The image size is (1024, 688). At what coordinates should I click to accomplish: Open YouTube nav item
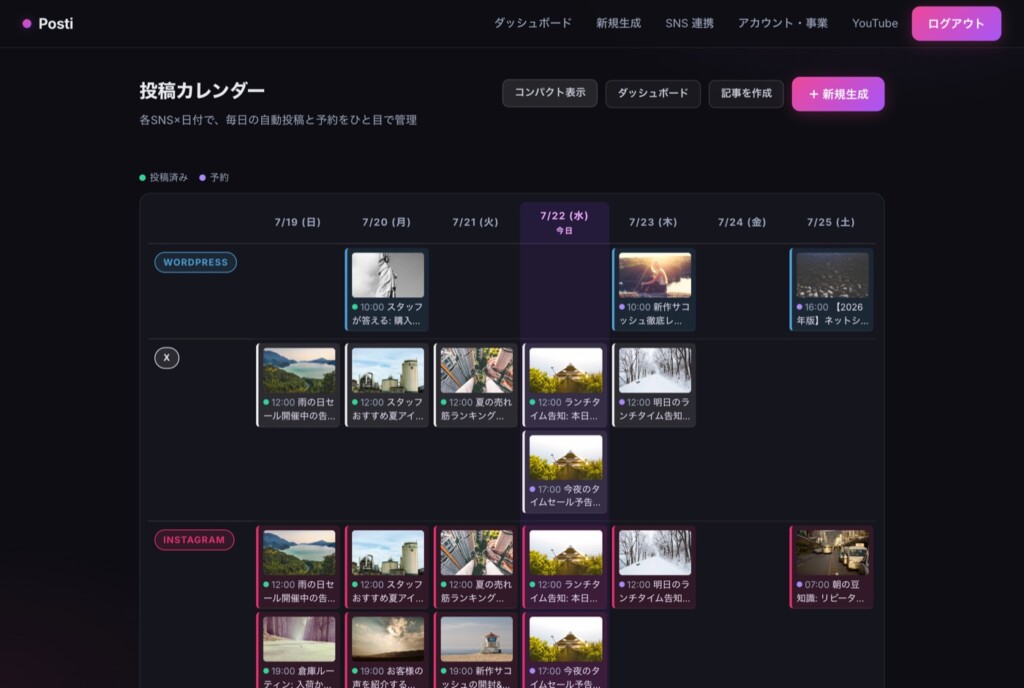click(x=874, y=23)
